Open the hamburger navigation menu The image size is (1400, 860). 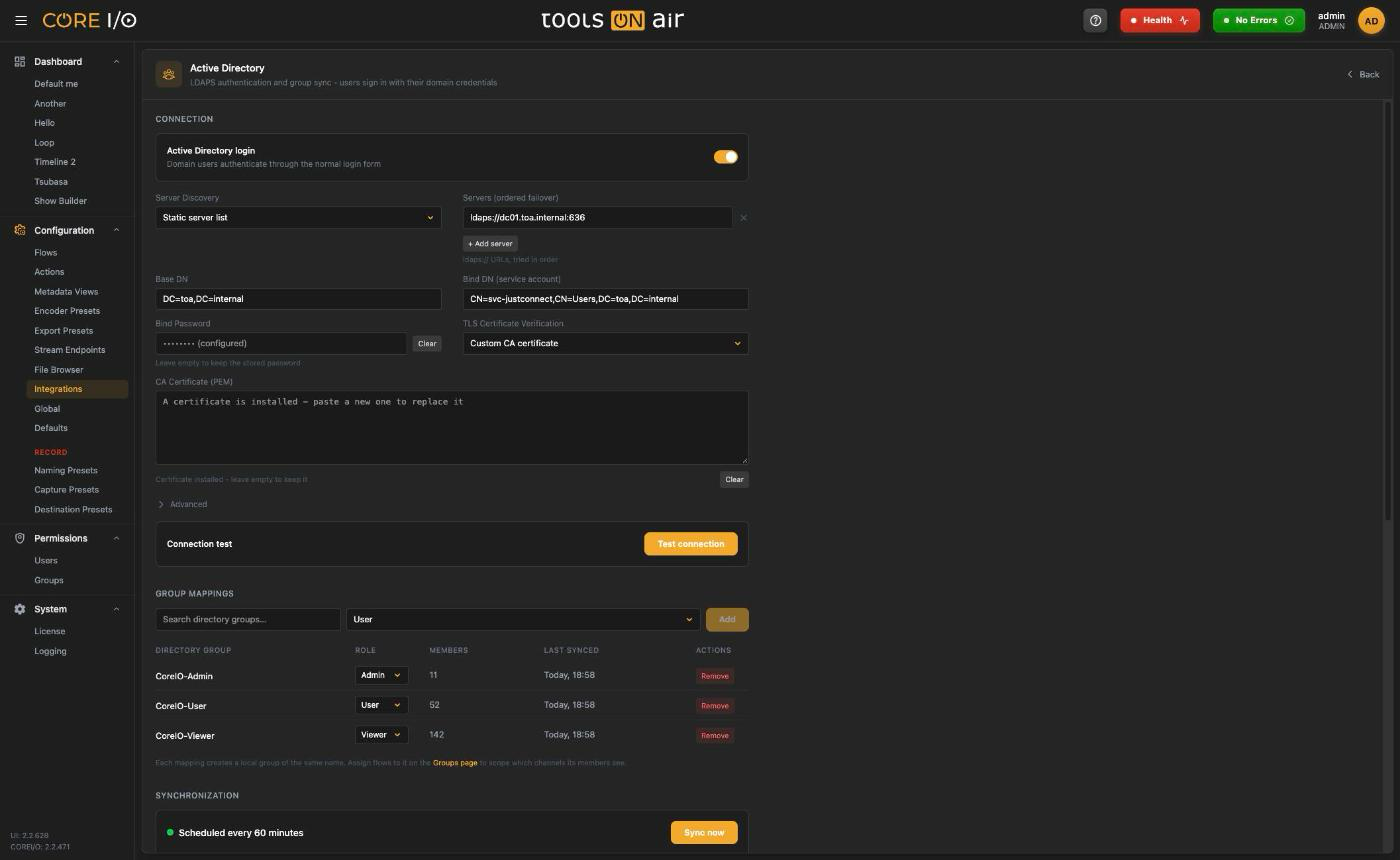[x=21, y=20]
